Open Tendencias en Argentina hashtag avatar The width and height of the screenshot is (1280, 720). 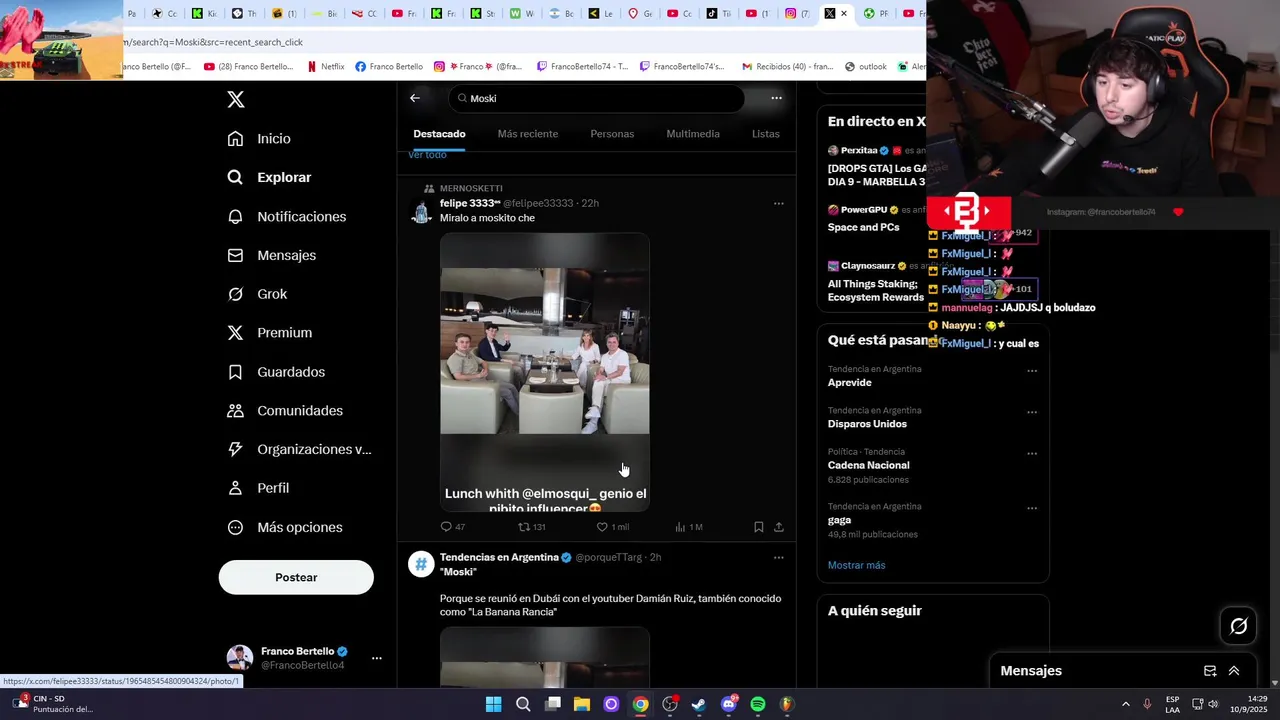pyautogui.click(x=421, y=564)
